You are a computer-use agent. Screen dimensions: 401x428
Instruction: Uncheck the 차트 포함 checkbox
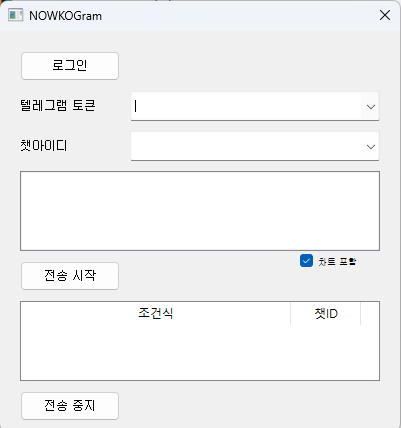coord(306,261)
